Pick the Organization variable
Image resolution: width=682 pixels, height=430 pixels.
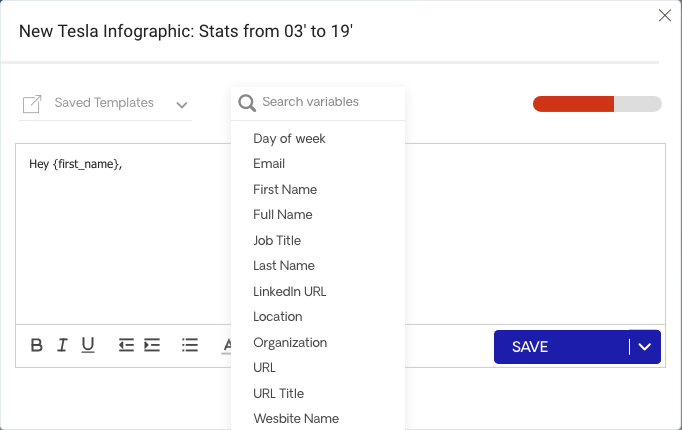[x=290, y=343]
